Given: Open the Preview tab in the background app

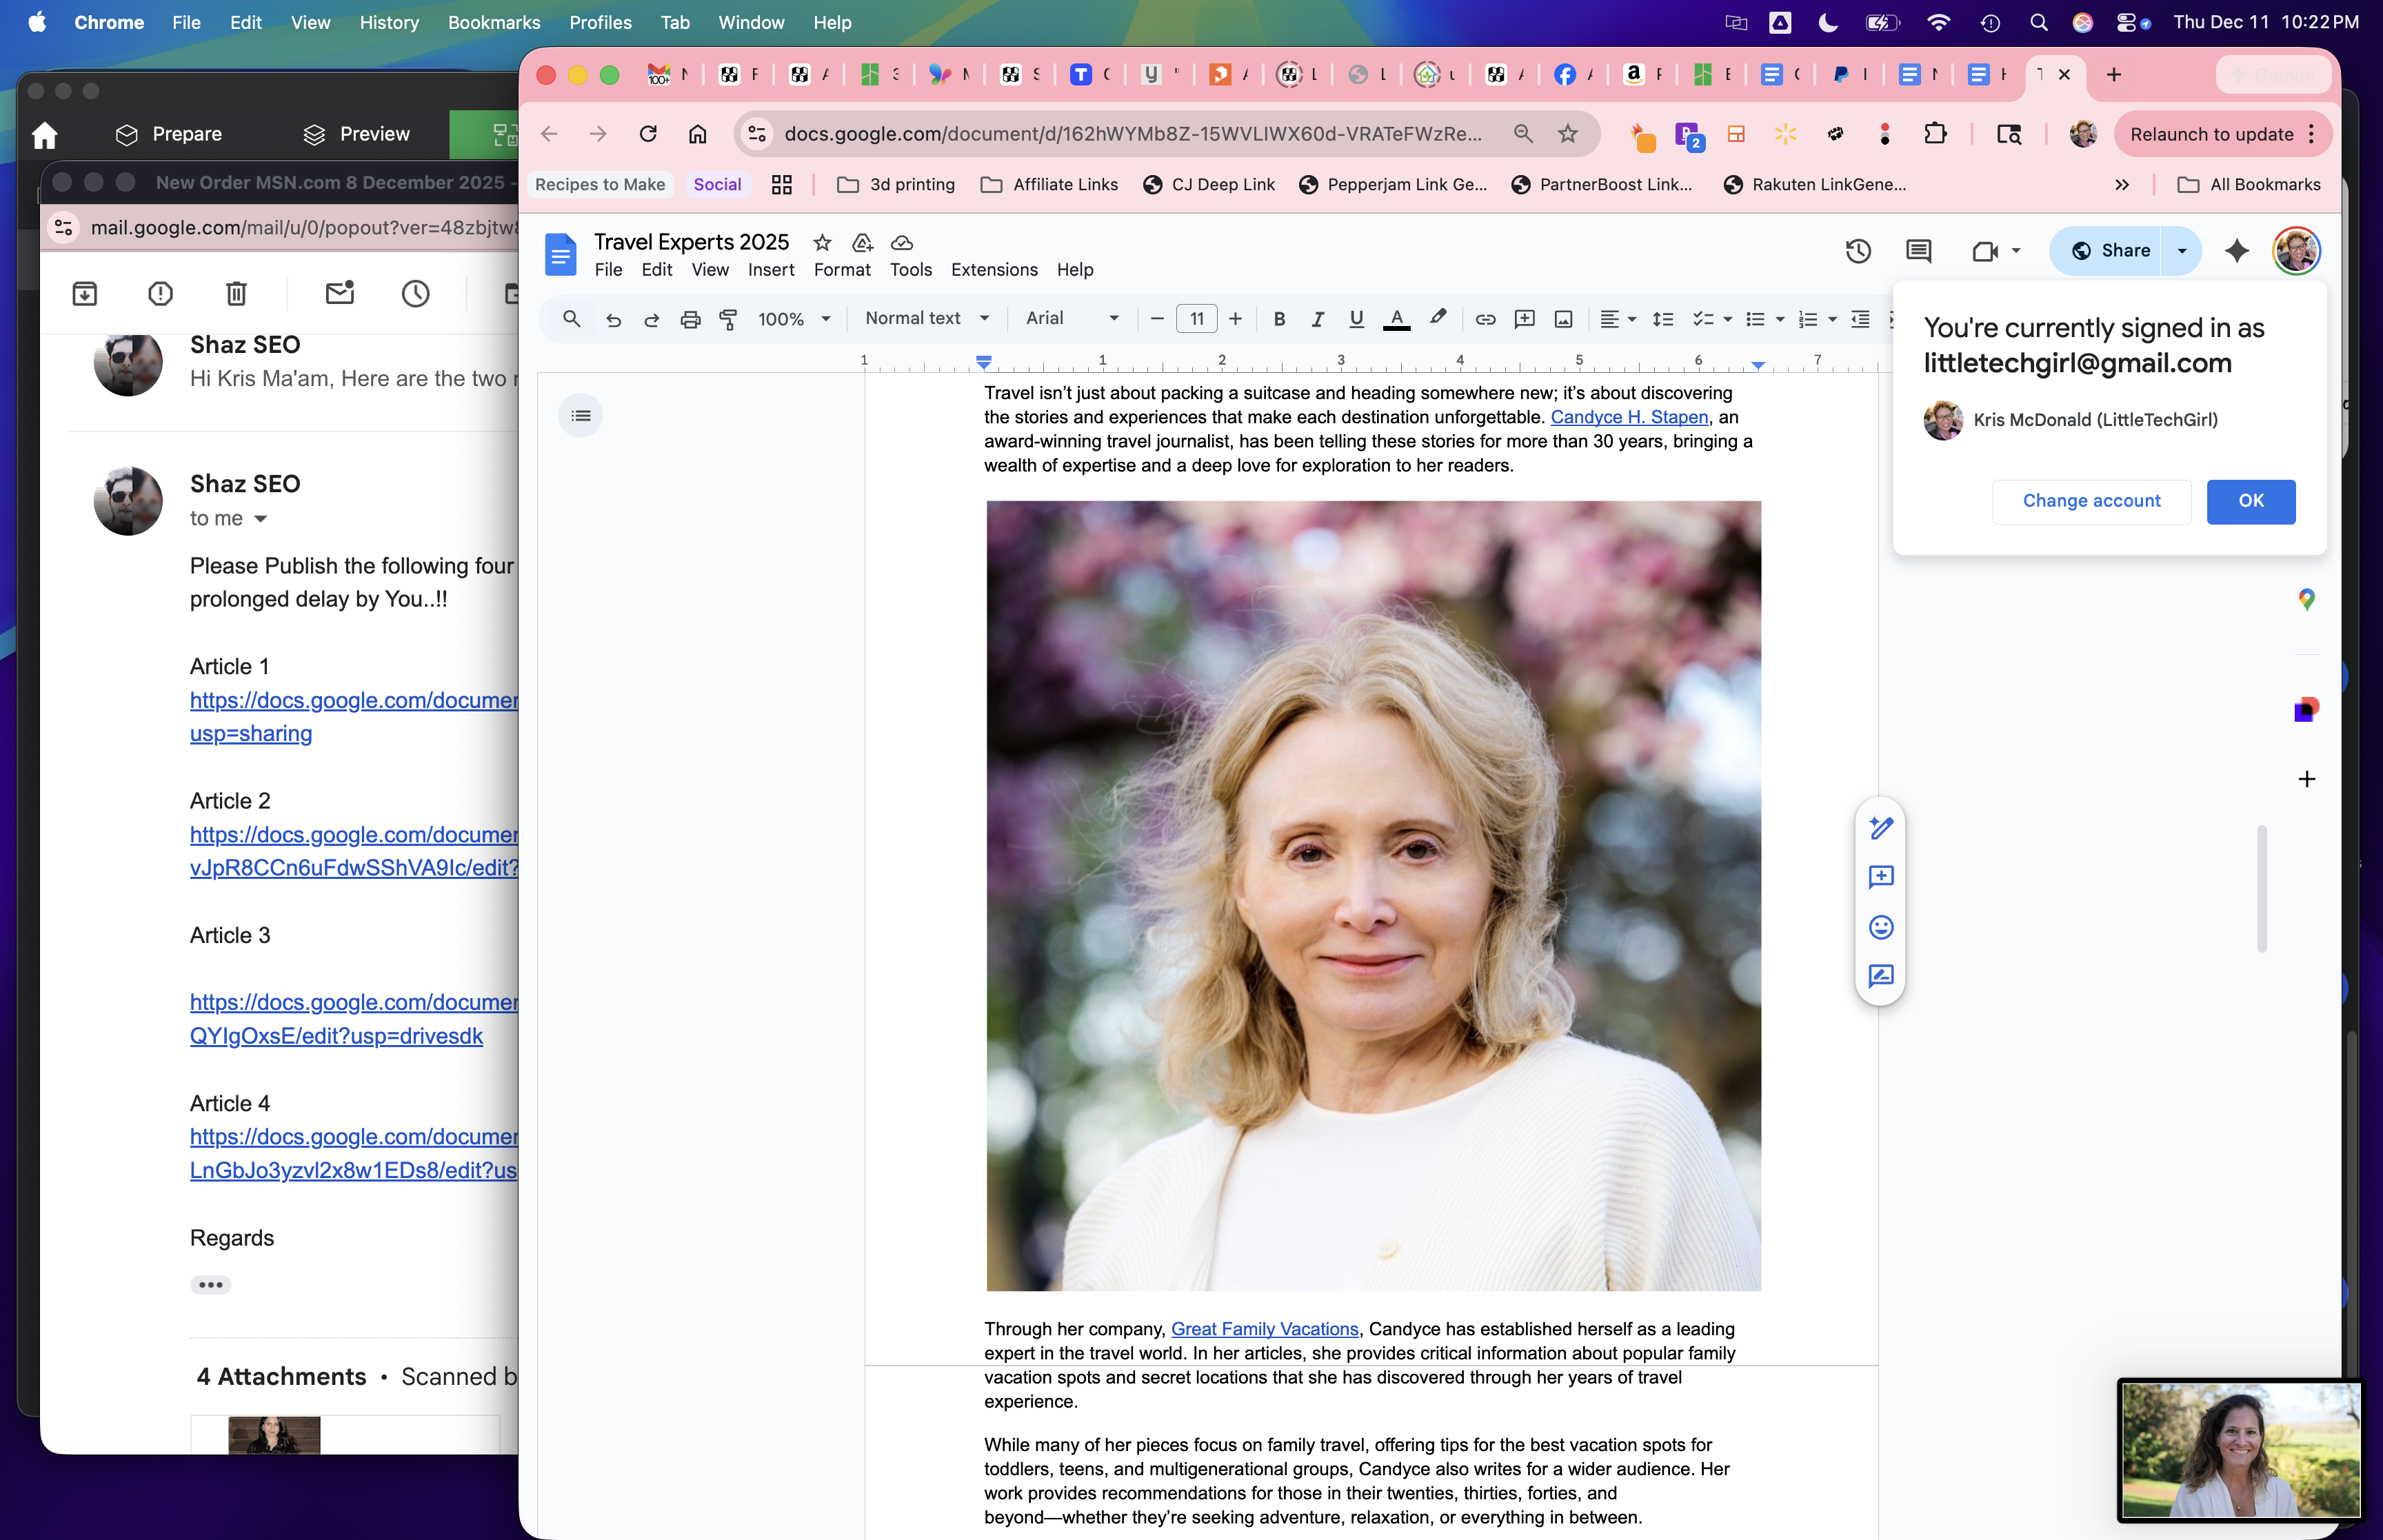Looking at the screenshot, I should [357, 134].
